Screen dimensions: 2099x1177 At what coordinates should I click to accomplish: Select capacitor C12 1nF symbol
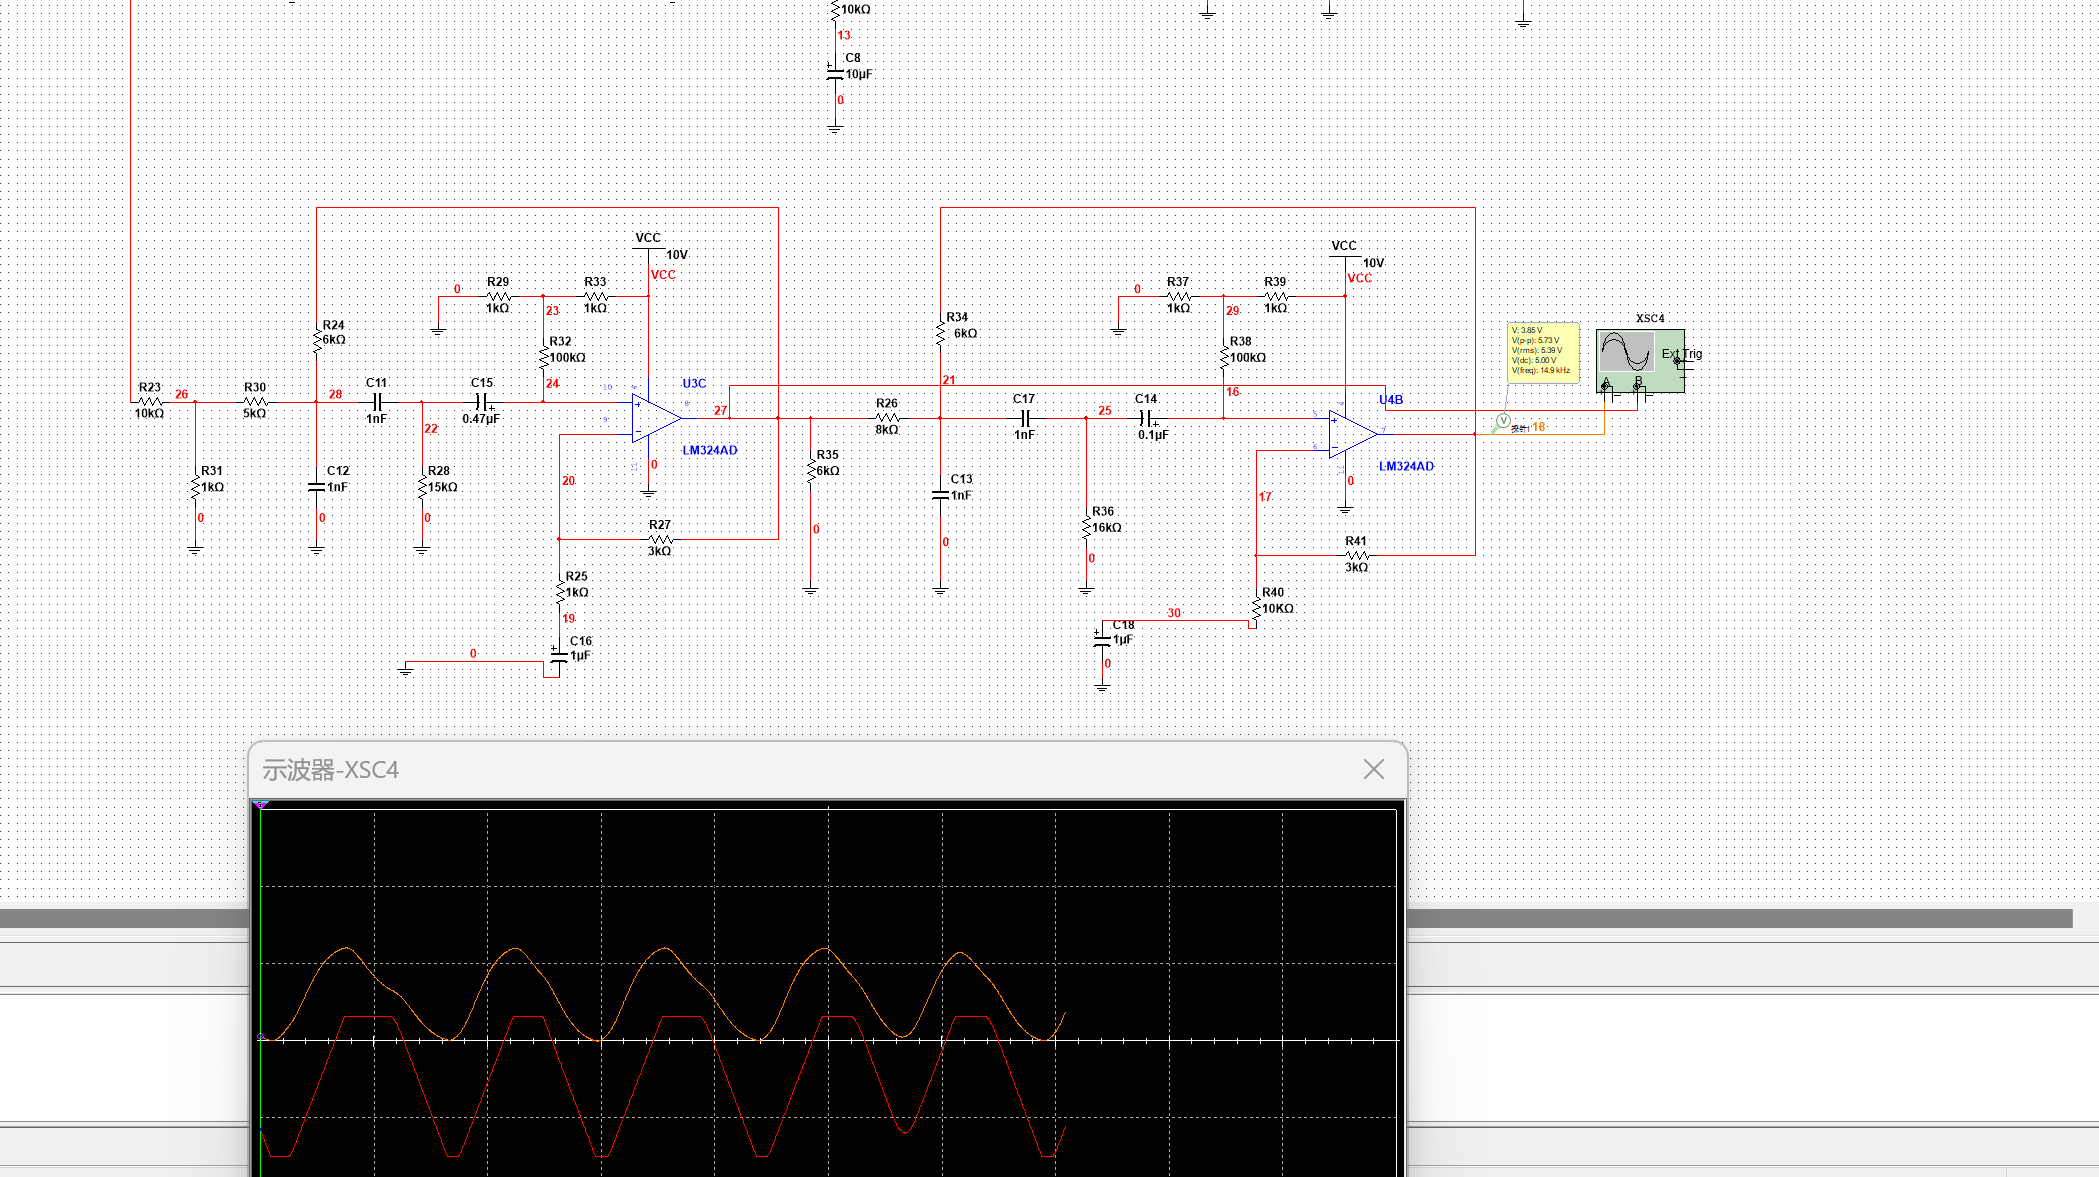tap(317, 487)
